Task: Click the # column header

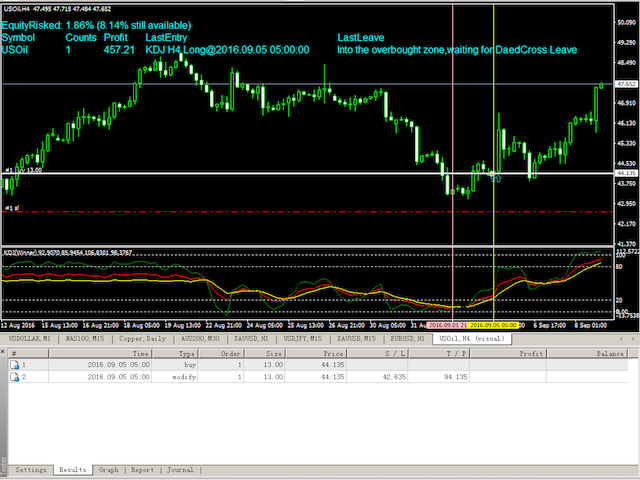Action: coord(28,353)
